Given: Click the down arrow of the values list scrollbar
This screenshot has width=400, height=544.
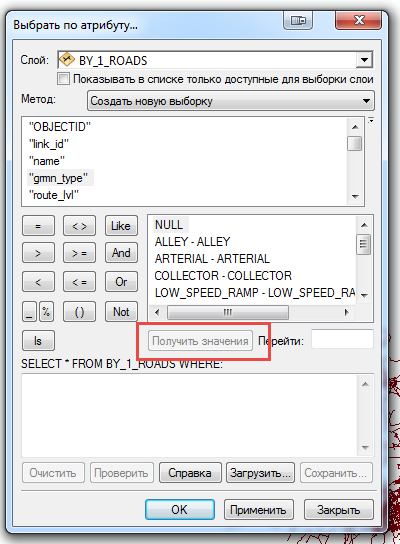Looking at the screenshot, I should 364,295.
